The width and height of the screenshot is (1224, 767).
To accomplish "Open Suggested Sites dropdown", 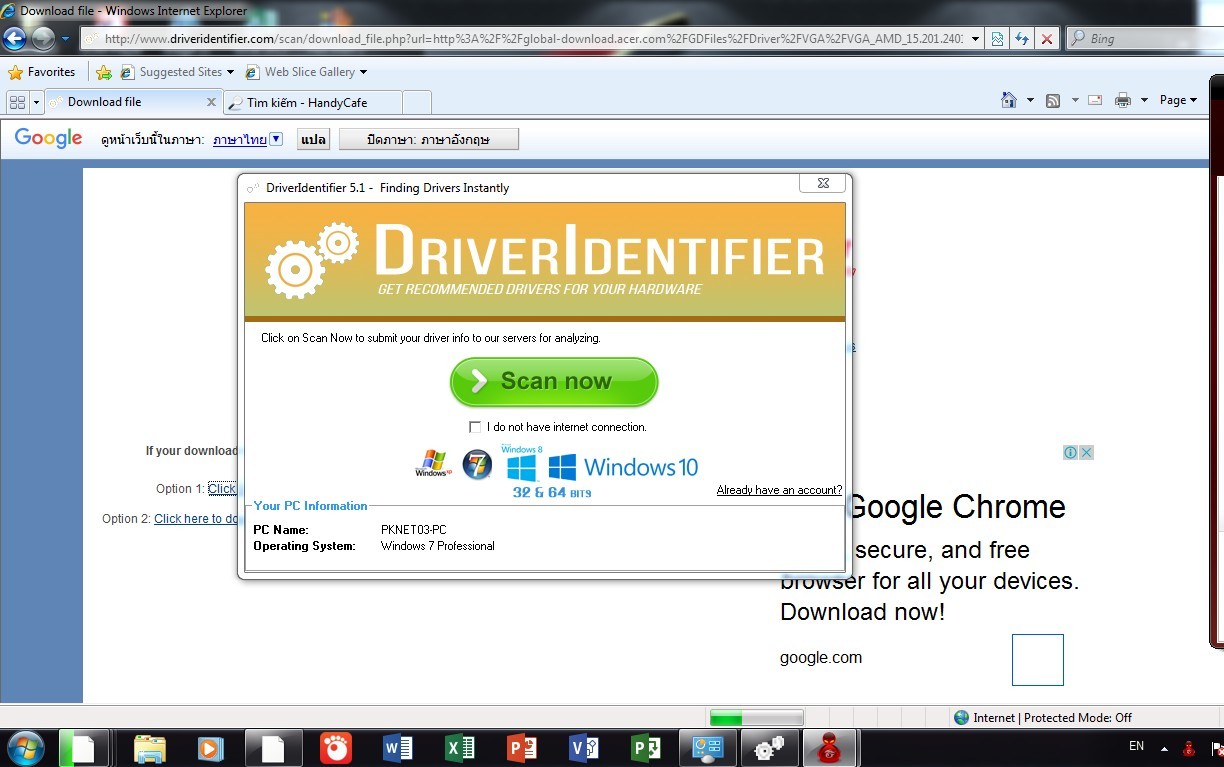I will [x=177, y=72].
